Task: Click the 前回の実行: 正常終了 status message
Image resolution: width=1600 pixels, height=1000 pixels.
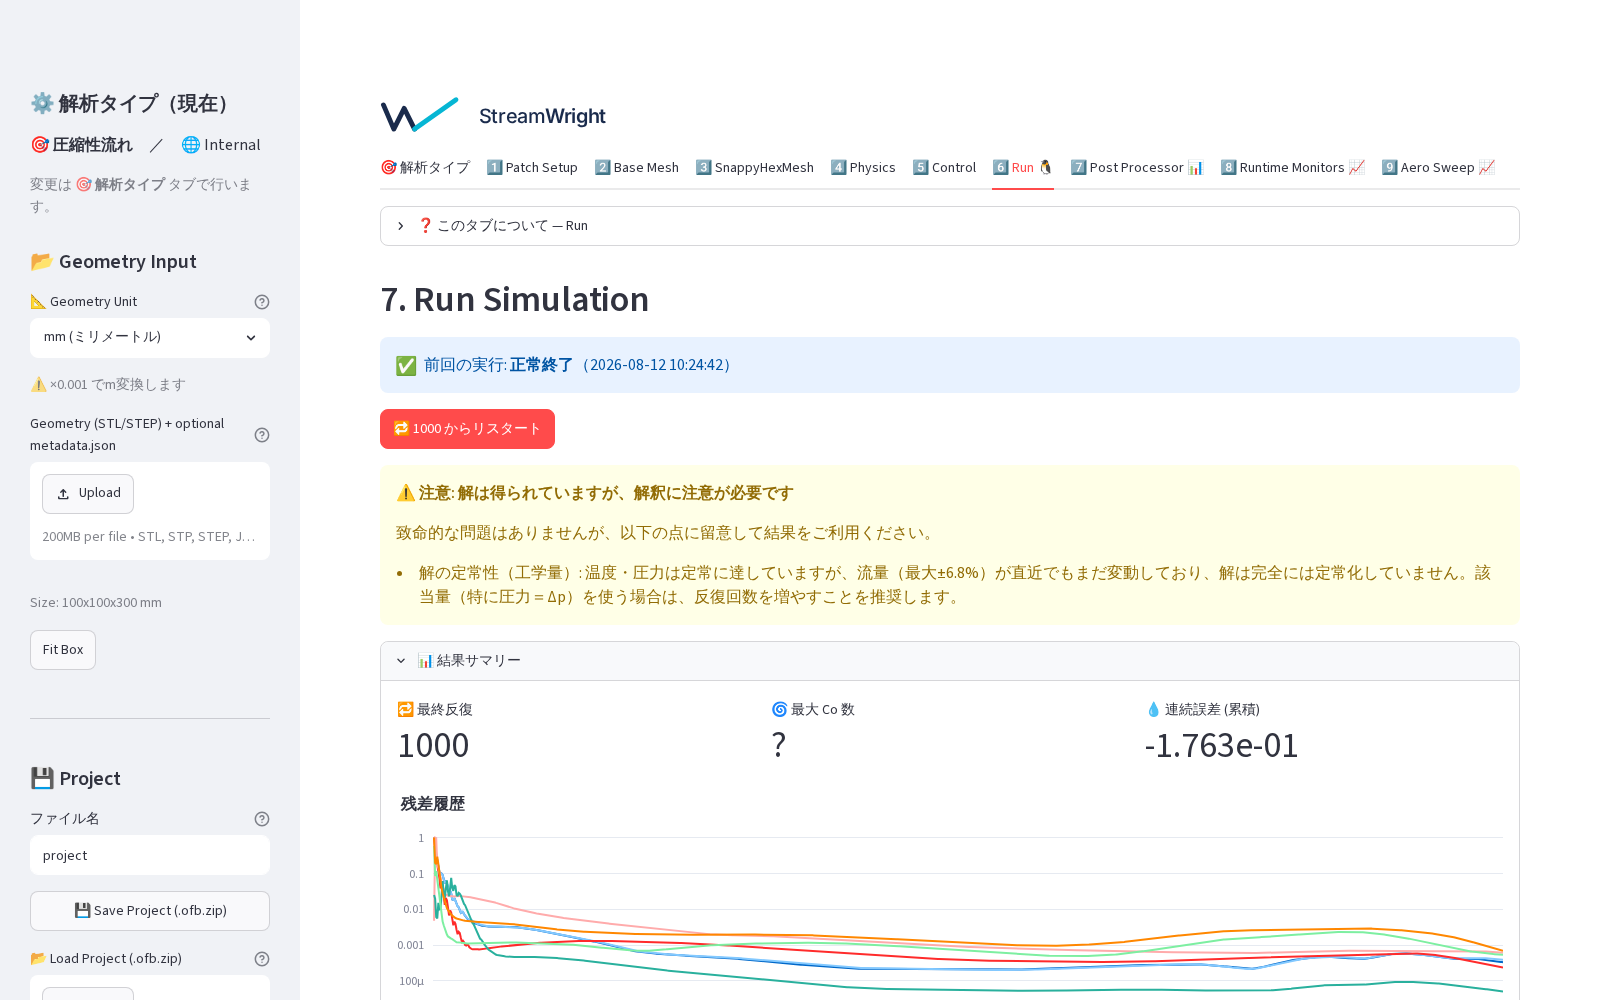Action: coord(950,365)
